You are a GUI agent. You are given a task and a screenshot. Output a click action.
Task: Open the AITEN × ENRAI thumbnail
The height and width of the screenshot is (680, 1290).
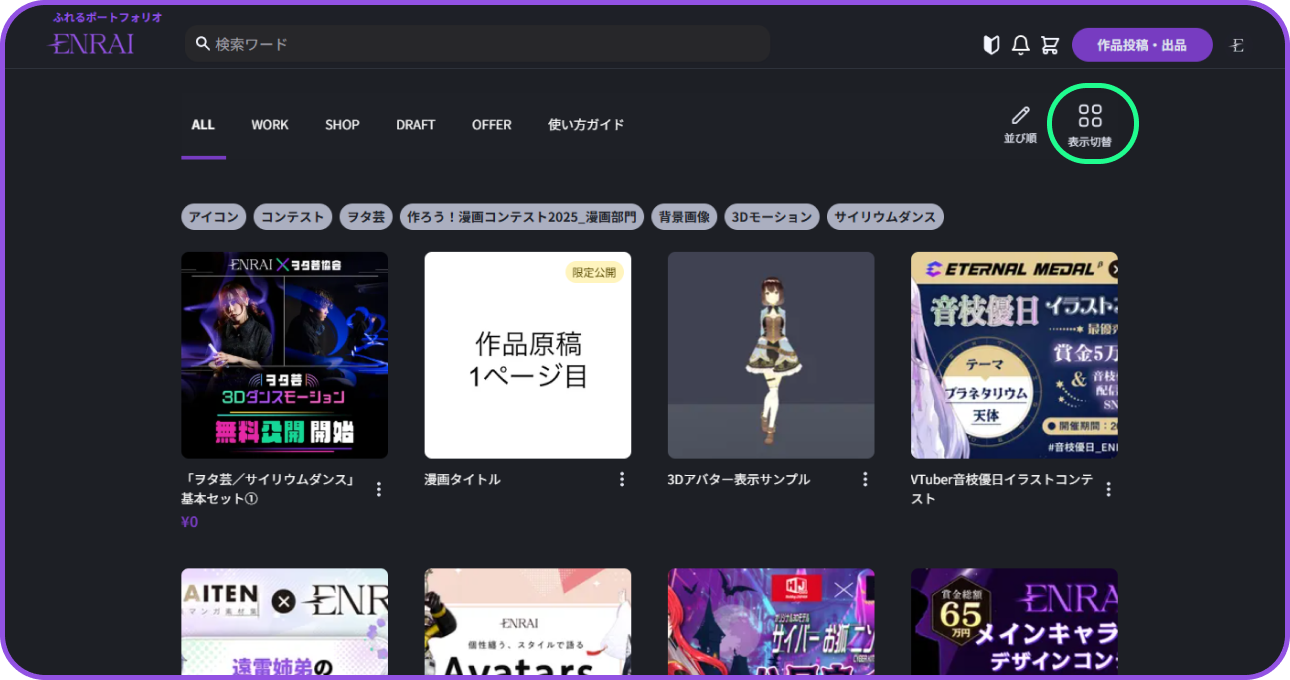pos(284,621)
